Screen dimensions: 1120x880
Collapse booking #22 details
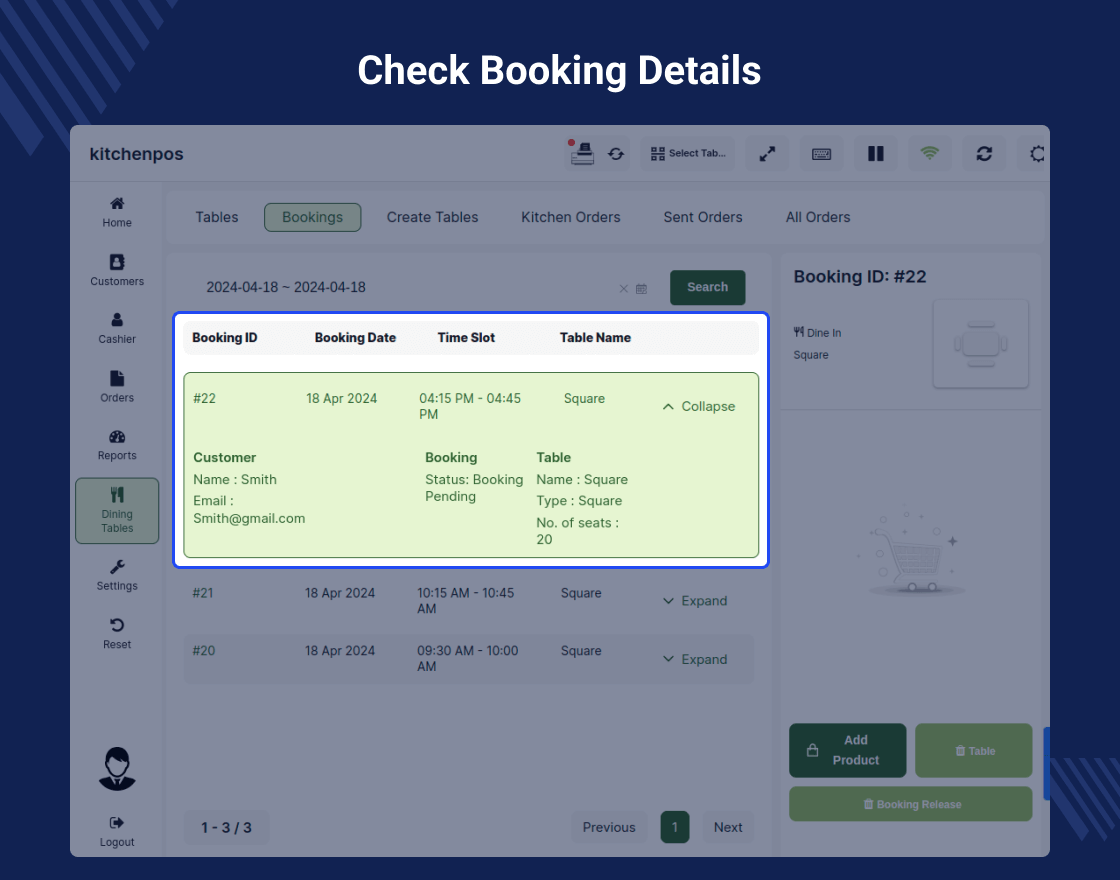[697, 406]
